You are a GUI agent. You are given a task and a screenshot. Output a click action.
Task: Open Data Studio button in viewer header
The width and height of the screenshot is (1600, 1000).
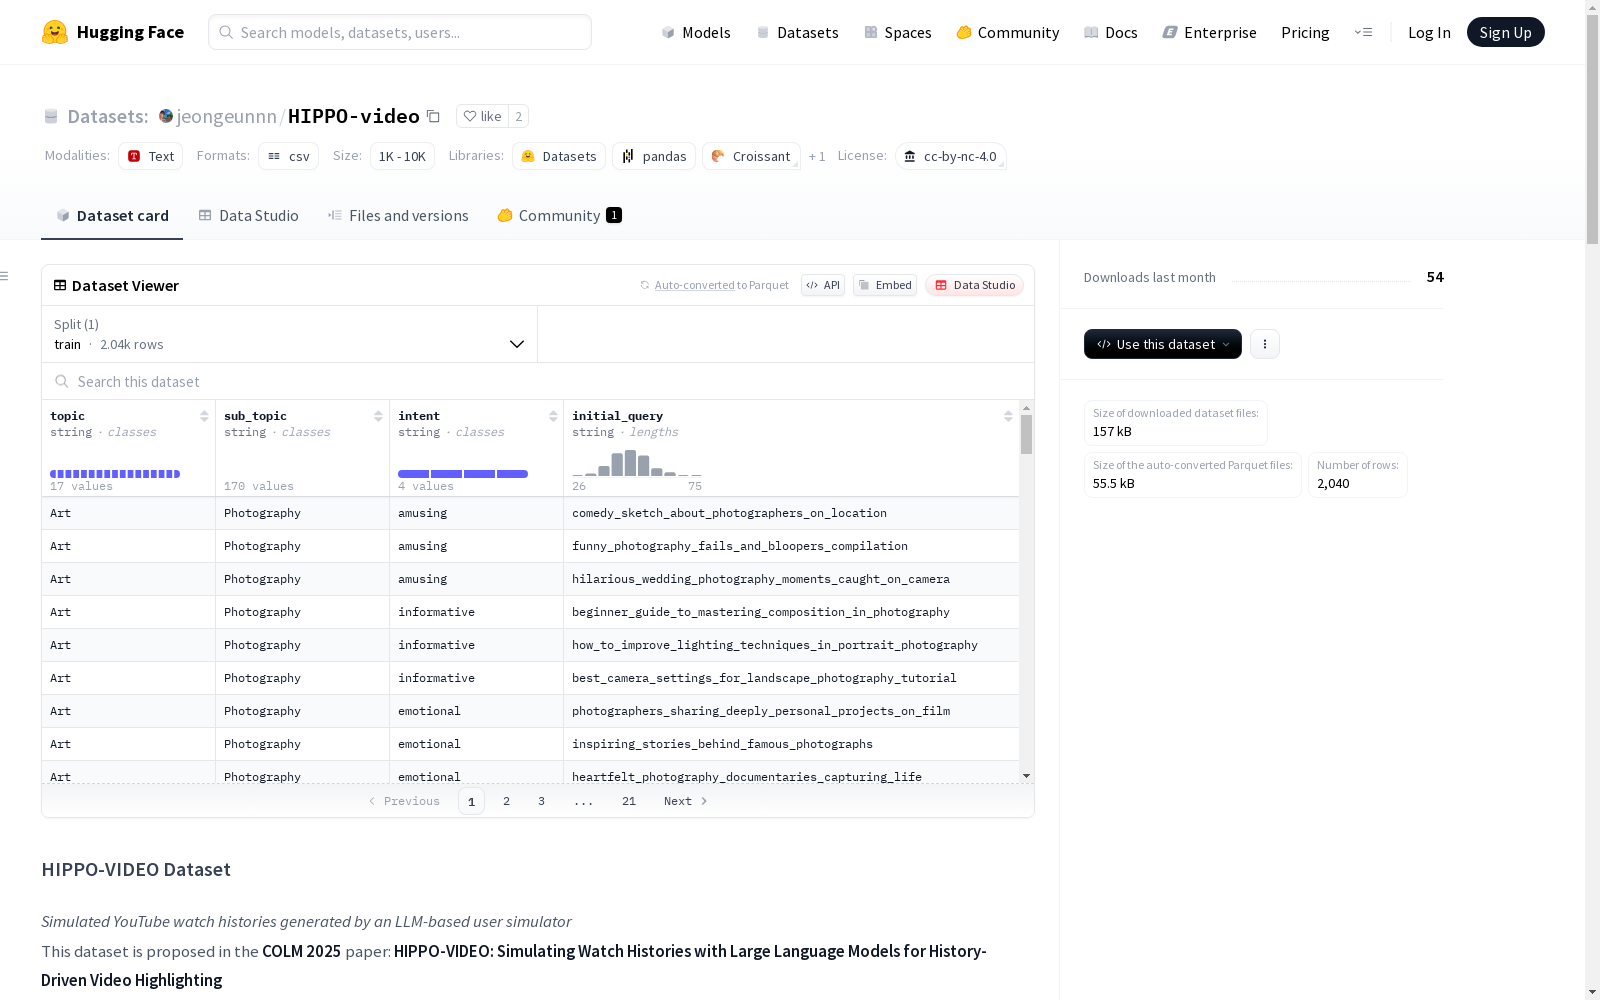[x=975, y=285]
